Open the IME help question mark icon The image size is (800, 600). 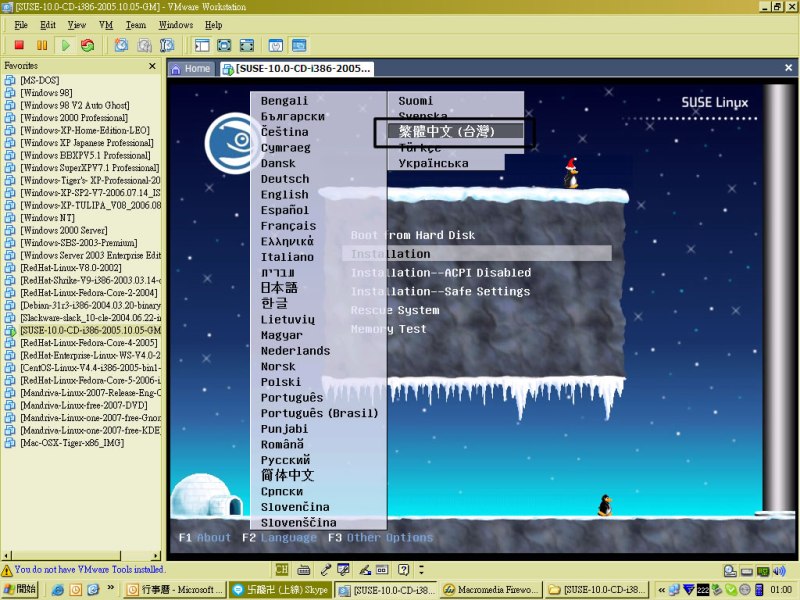[404, 569]
